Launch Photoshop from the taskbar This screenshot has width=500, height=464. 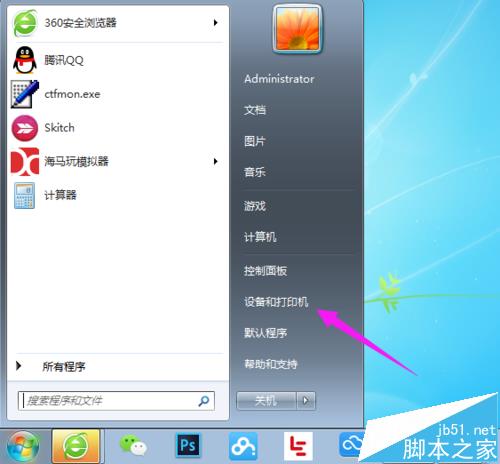[188, 445]
